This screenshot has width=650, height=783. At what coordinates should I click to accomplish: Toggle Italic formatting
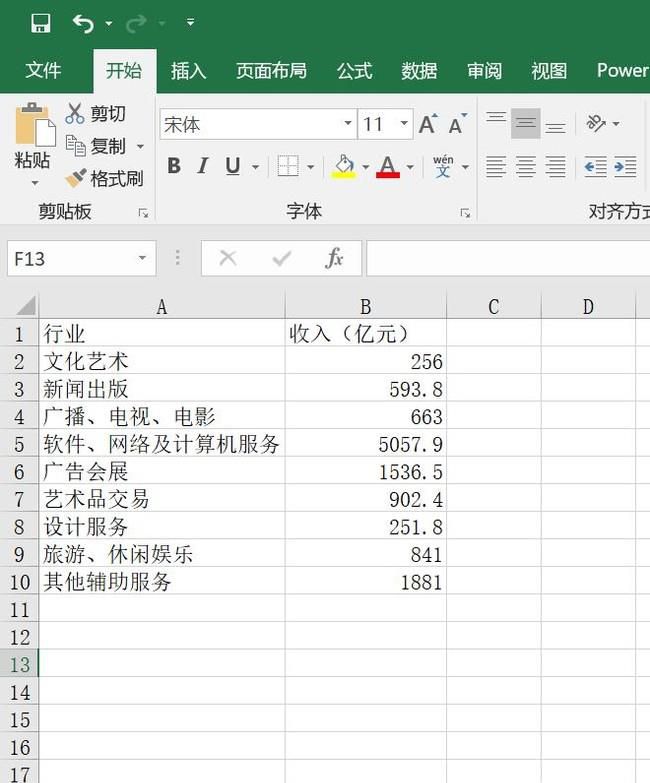pos(203,167)
